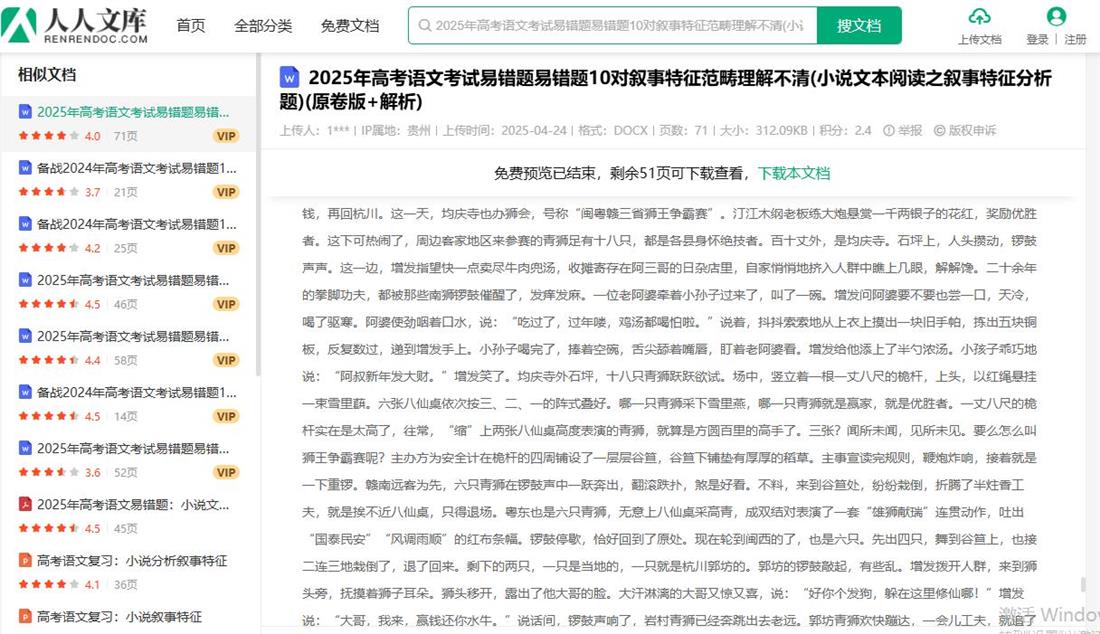Click the 上传时间 2025-04-24 text

(504, 130)
